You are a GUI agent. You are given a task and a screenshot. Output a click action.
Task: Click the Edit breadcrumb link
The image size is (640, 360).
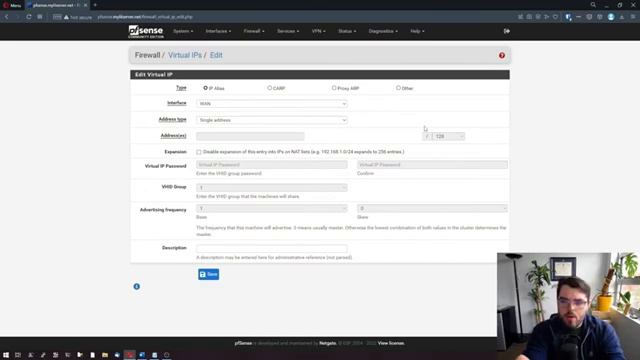(x=216, y=55)
